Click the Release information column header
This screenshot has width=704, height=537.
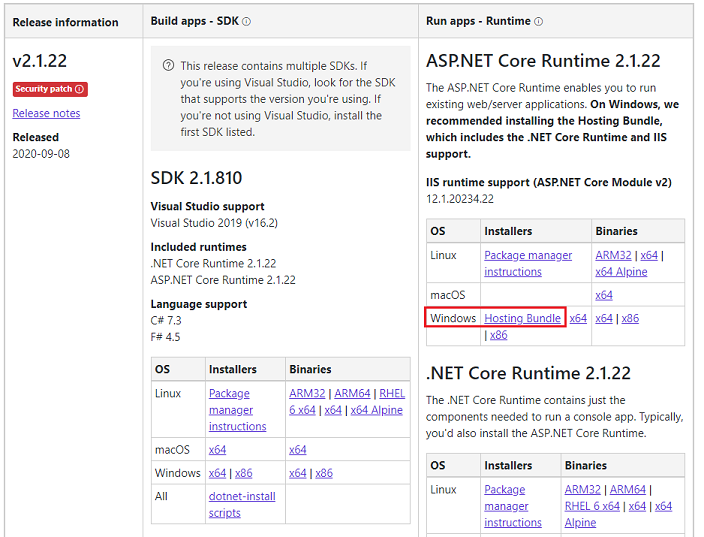coord(66,22)
